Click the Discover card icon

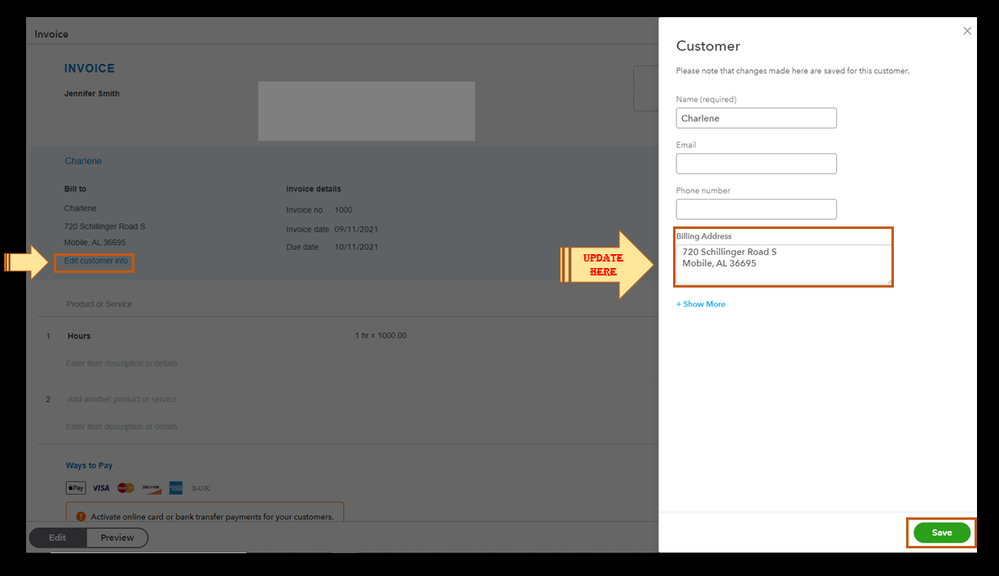(150, 488)
